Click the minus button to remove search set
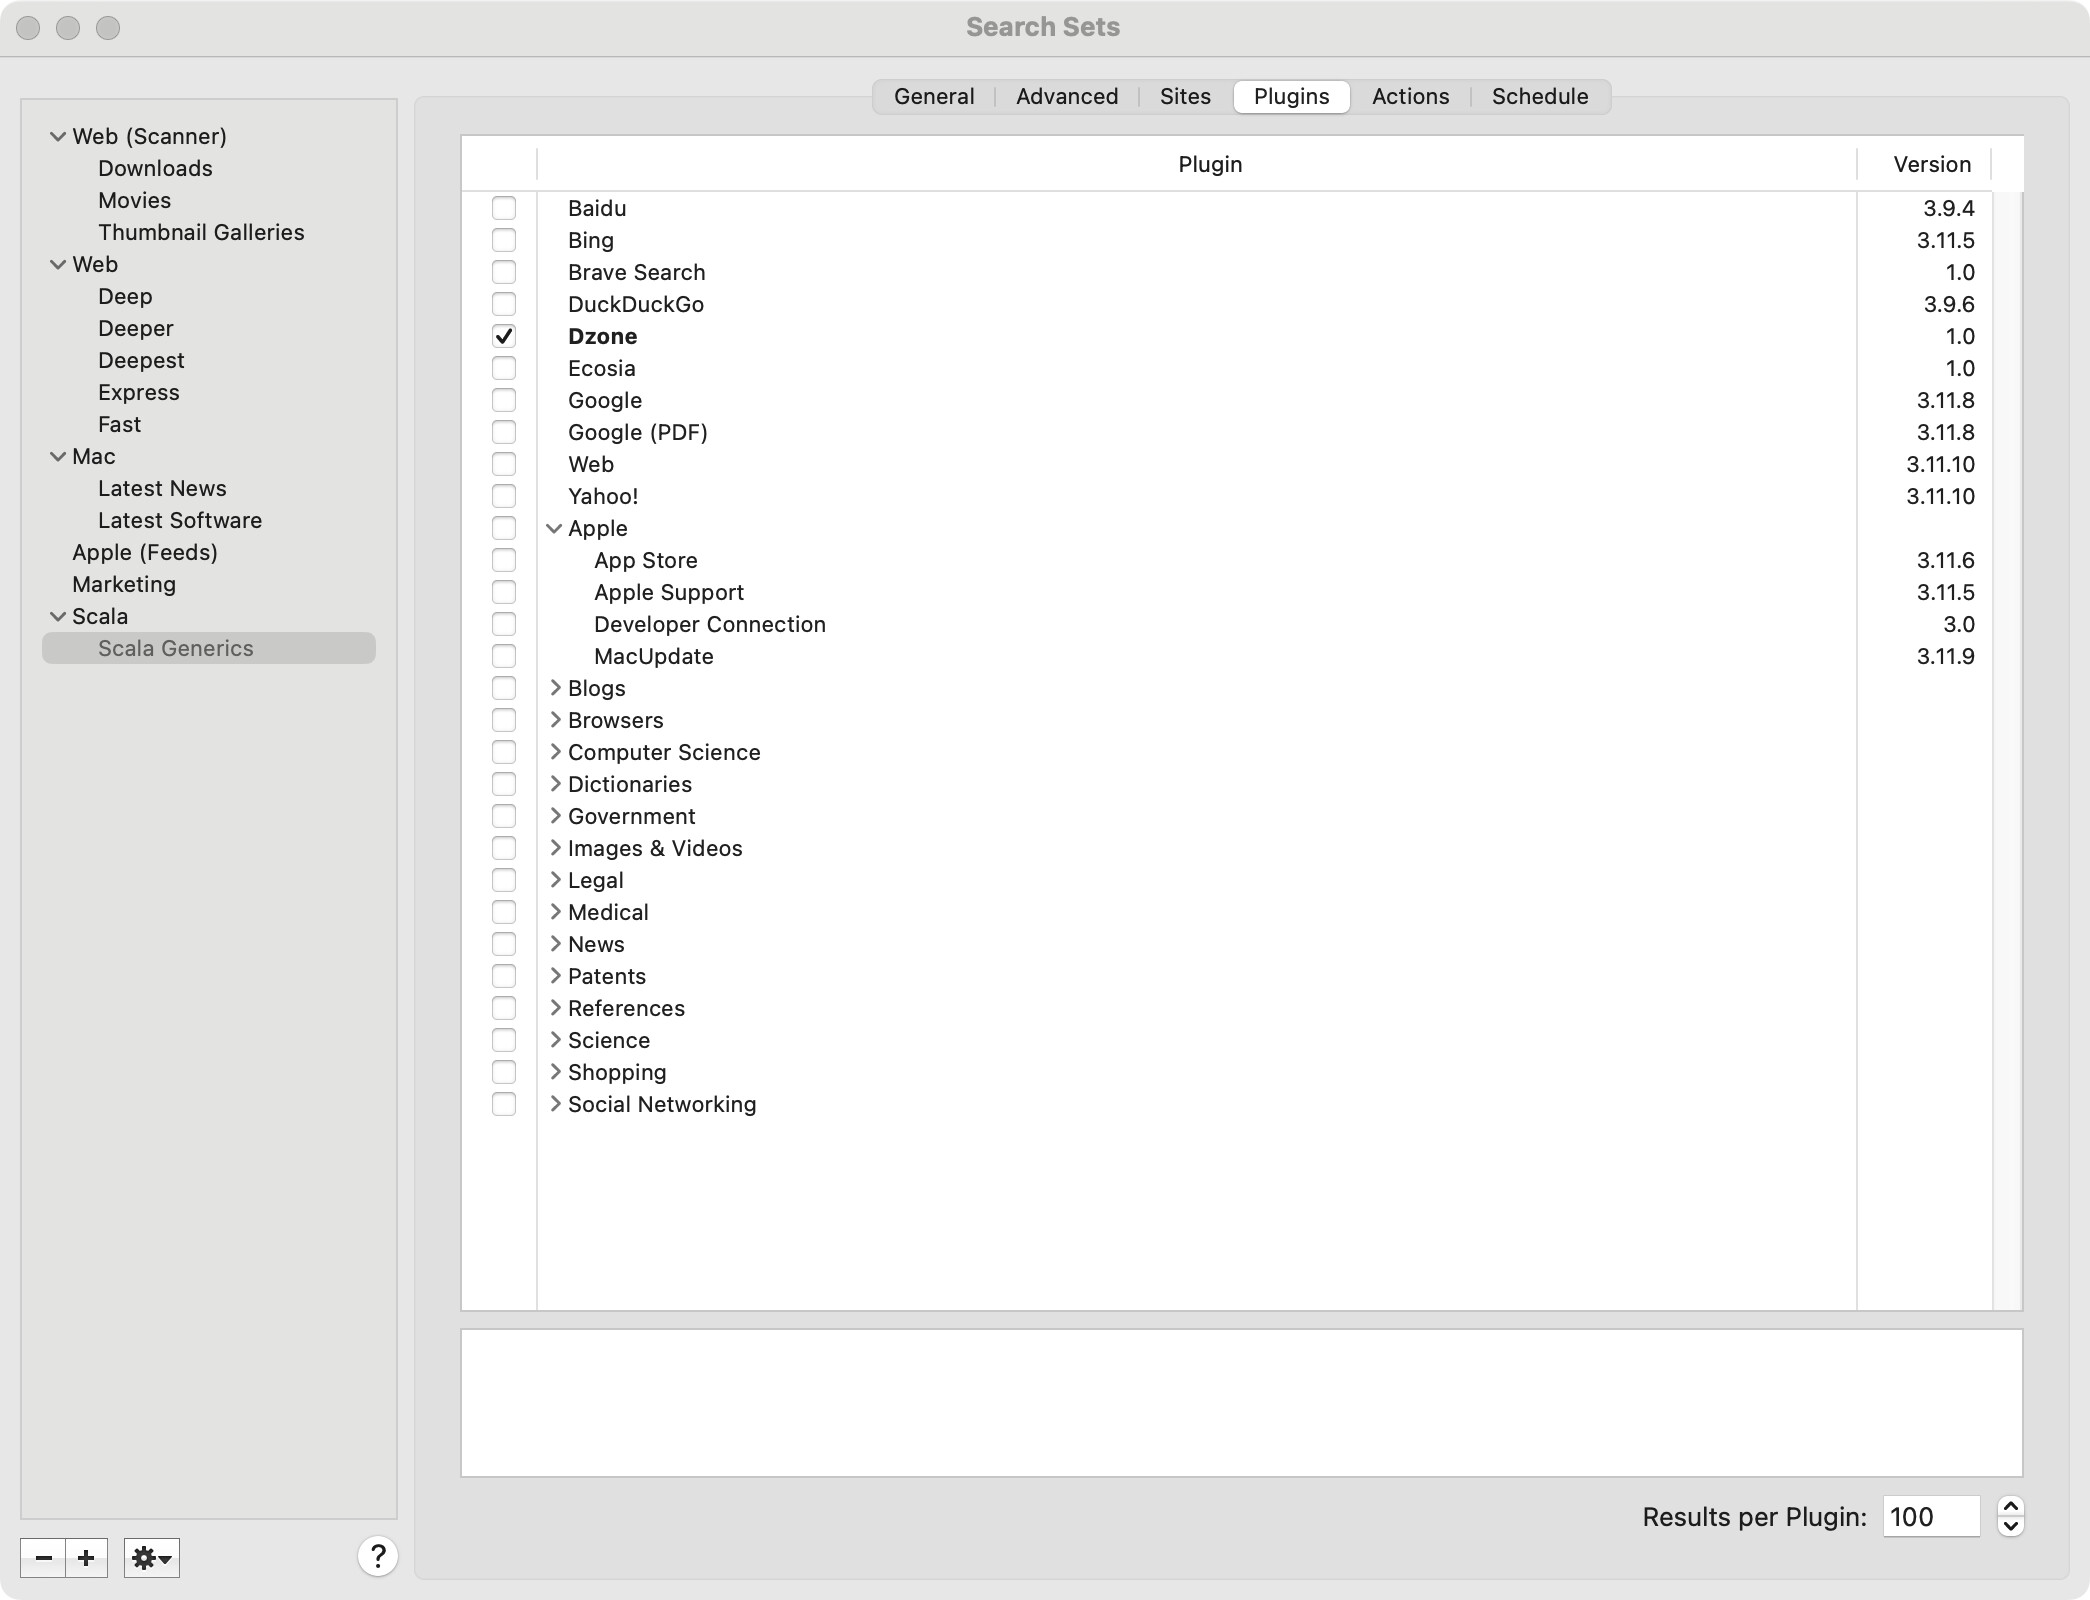The width and height of the screenshot is (2090, 1600). [43, 1557]
